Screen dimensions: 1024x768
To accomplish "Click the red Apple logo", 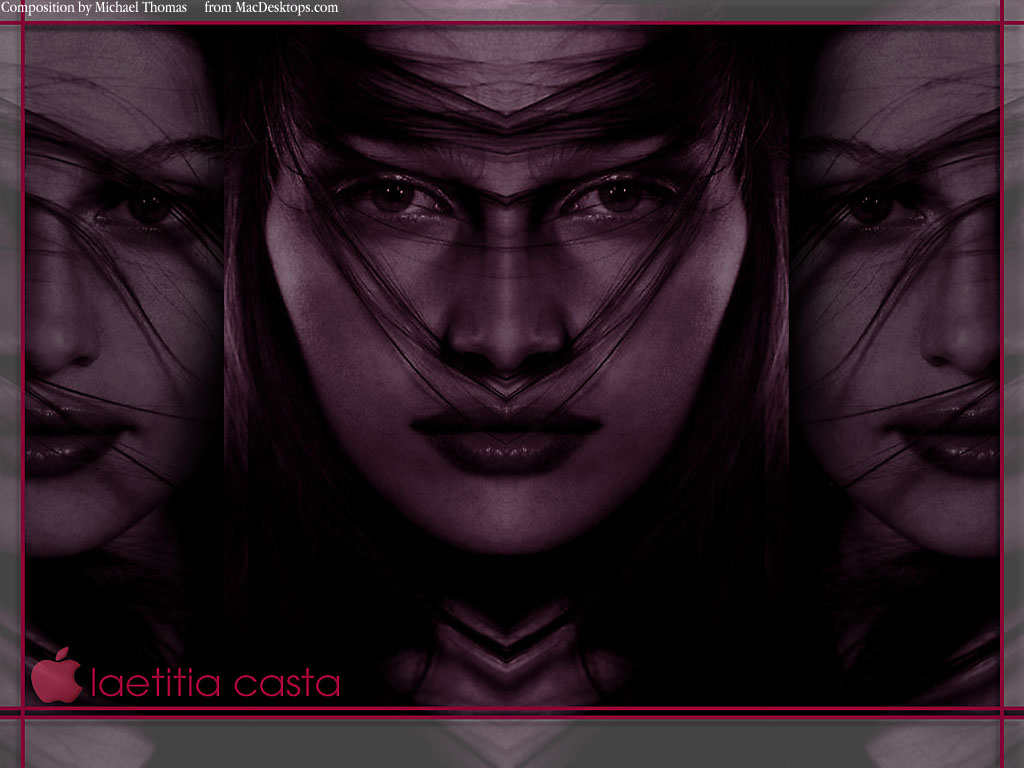I will click(56, 675).
